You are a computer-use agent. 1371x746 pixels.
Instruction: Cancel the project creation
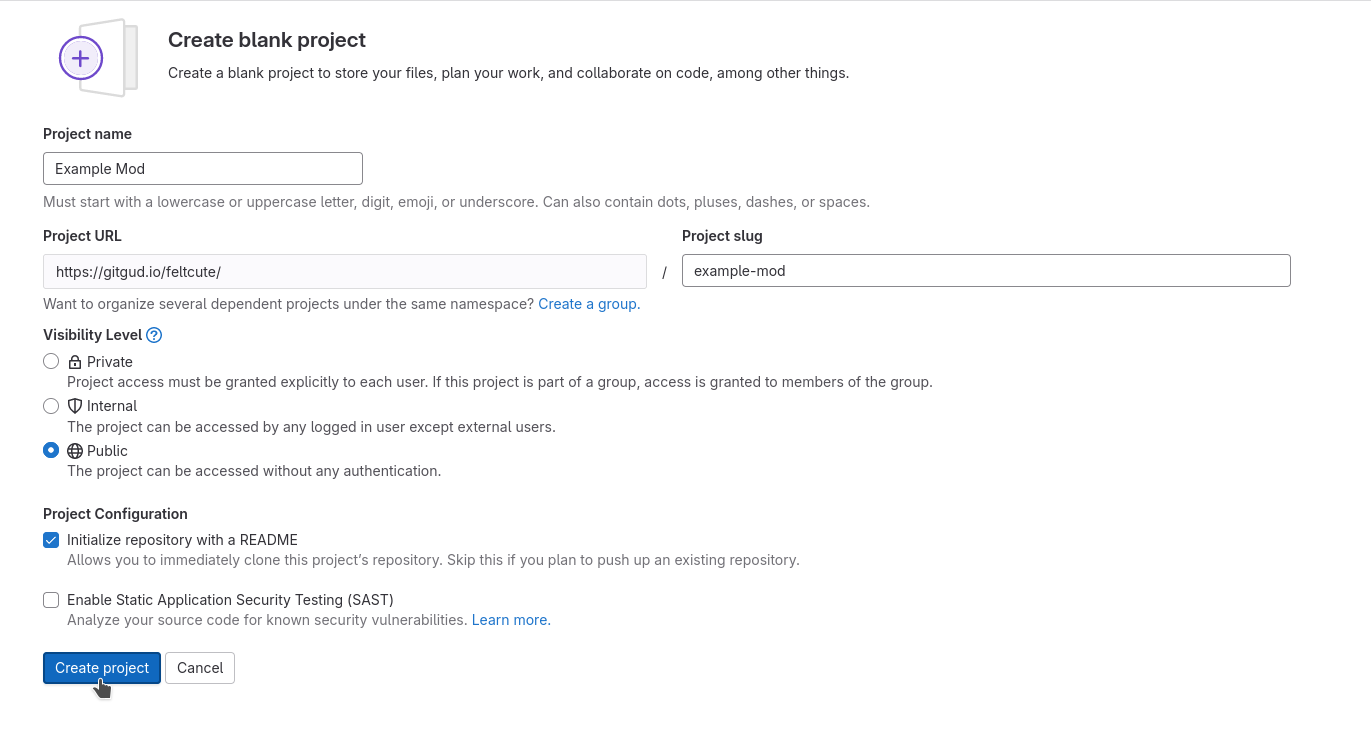click(x=200, y=668)
